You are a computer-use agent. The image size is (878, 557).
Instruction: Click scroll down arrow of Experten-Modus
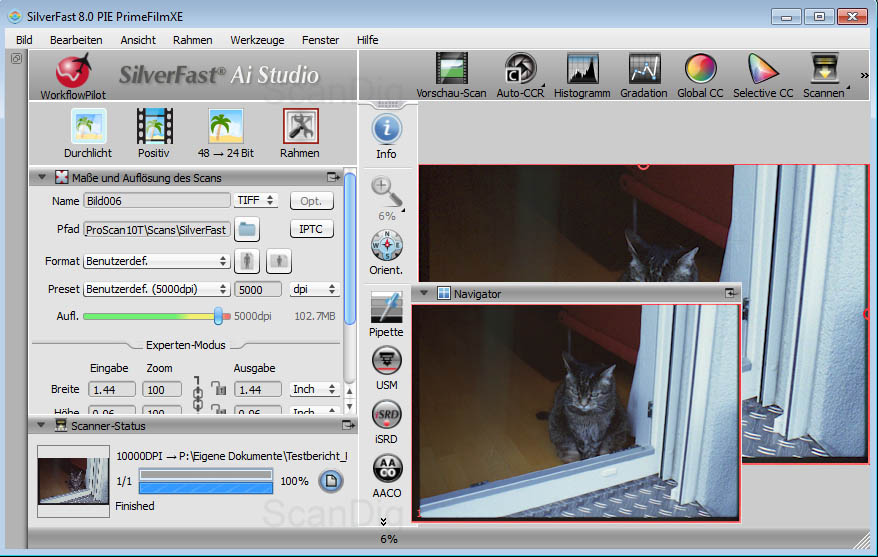349,407
